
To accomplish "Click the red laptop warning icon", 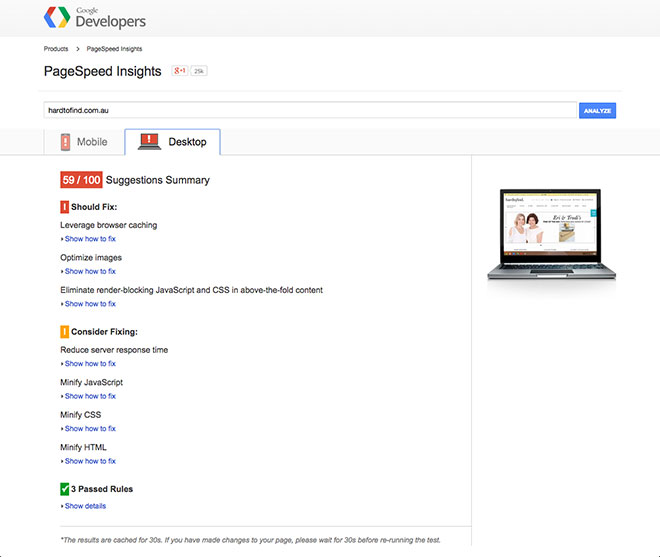I will [x=149, y=142].
